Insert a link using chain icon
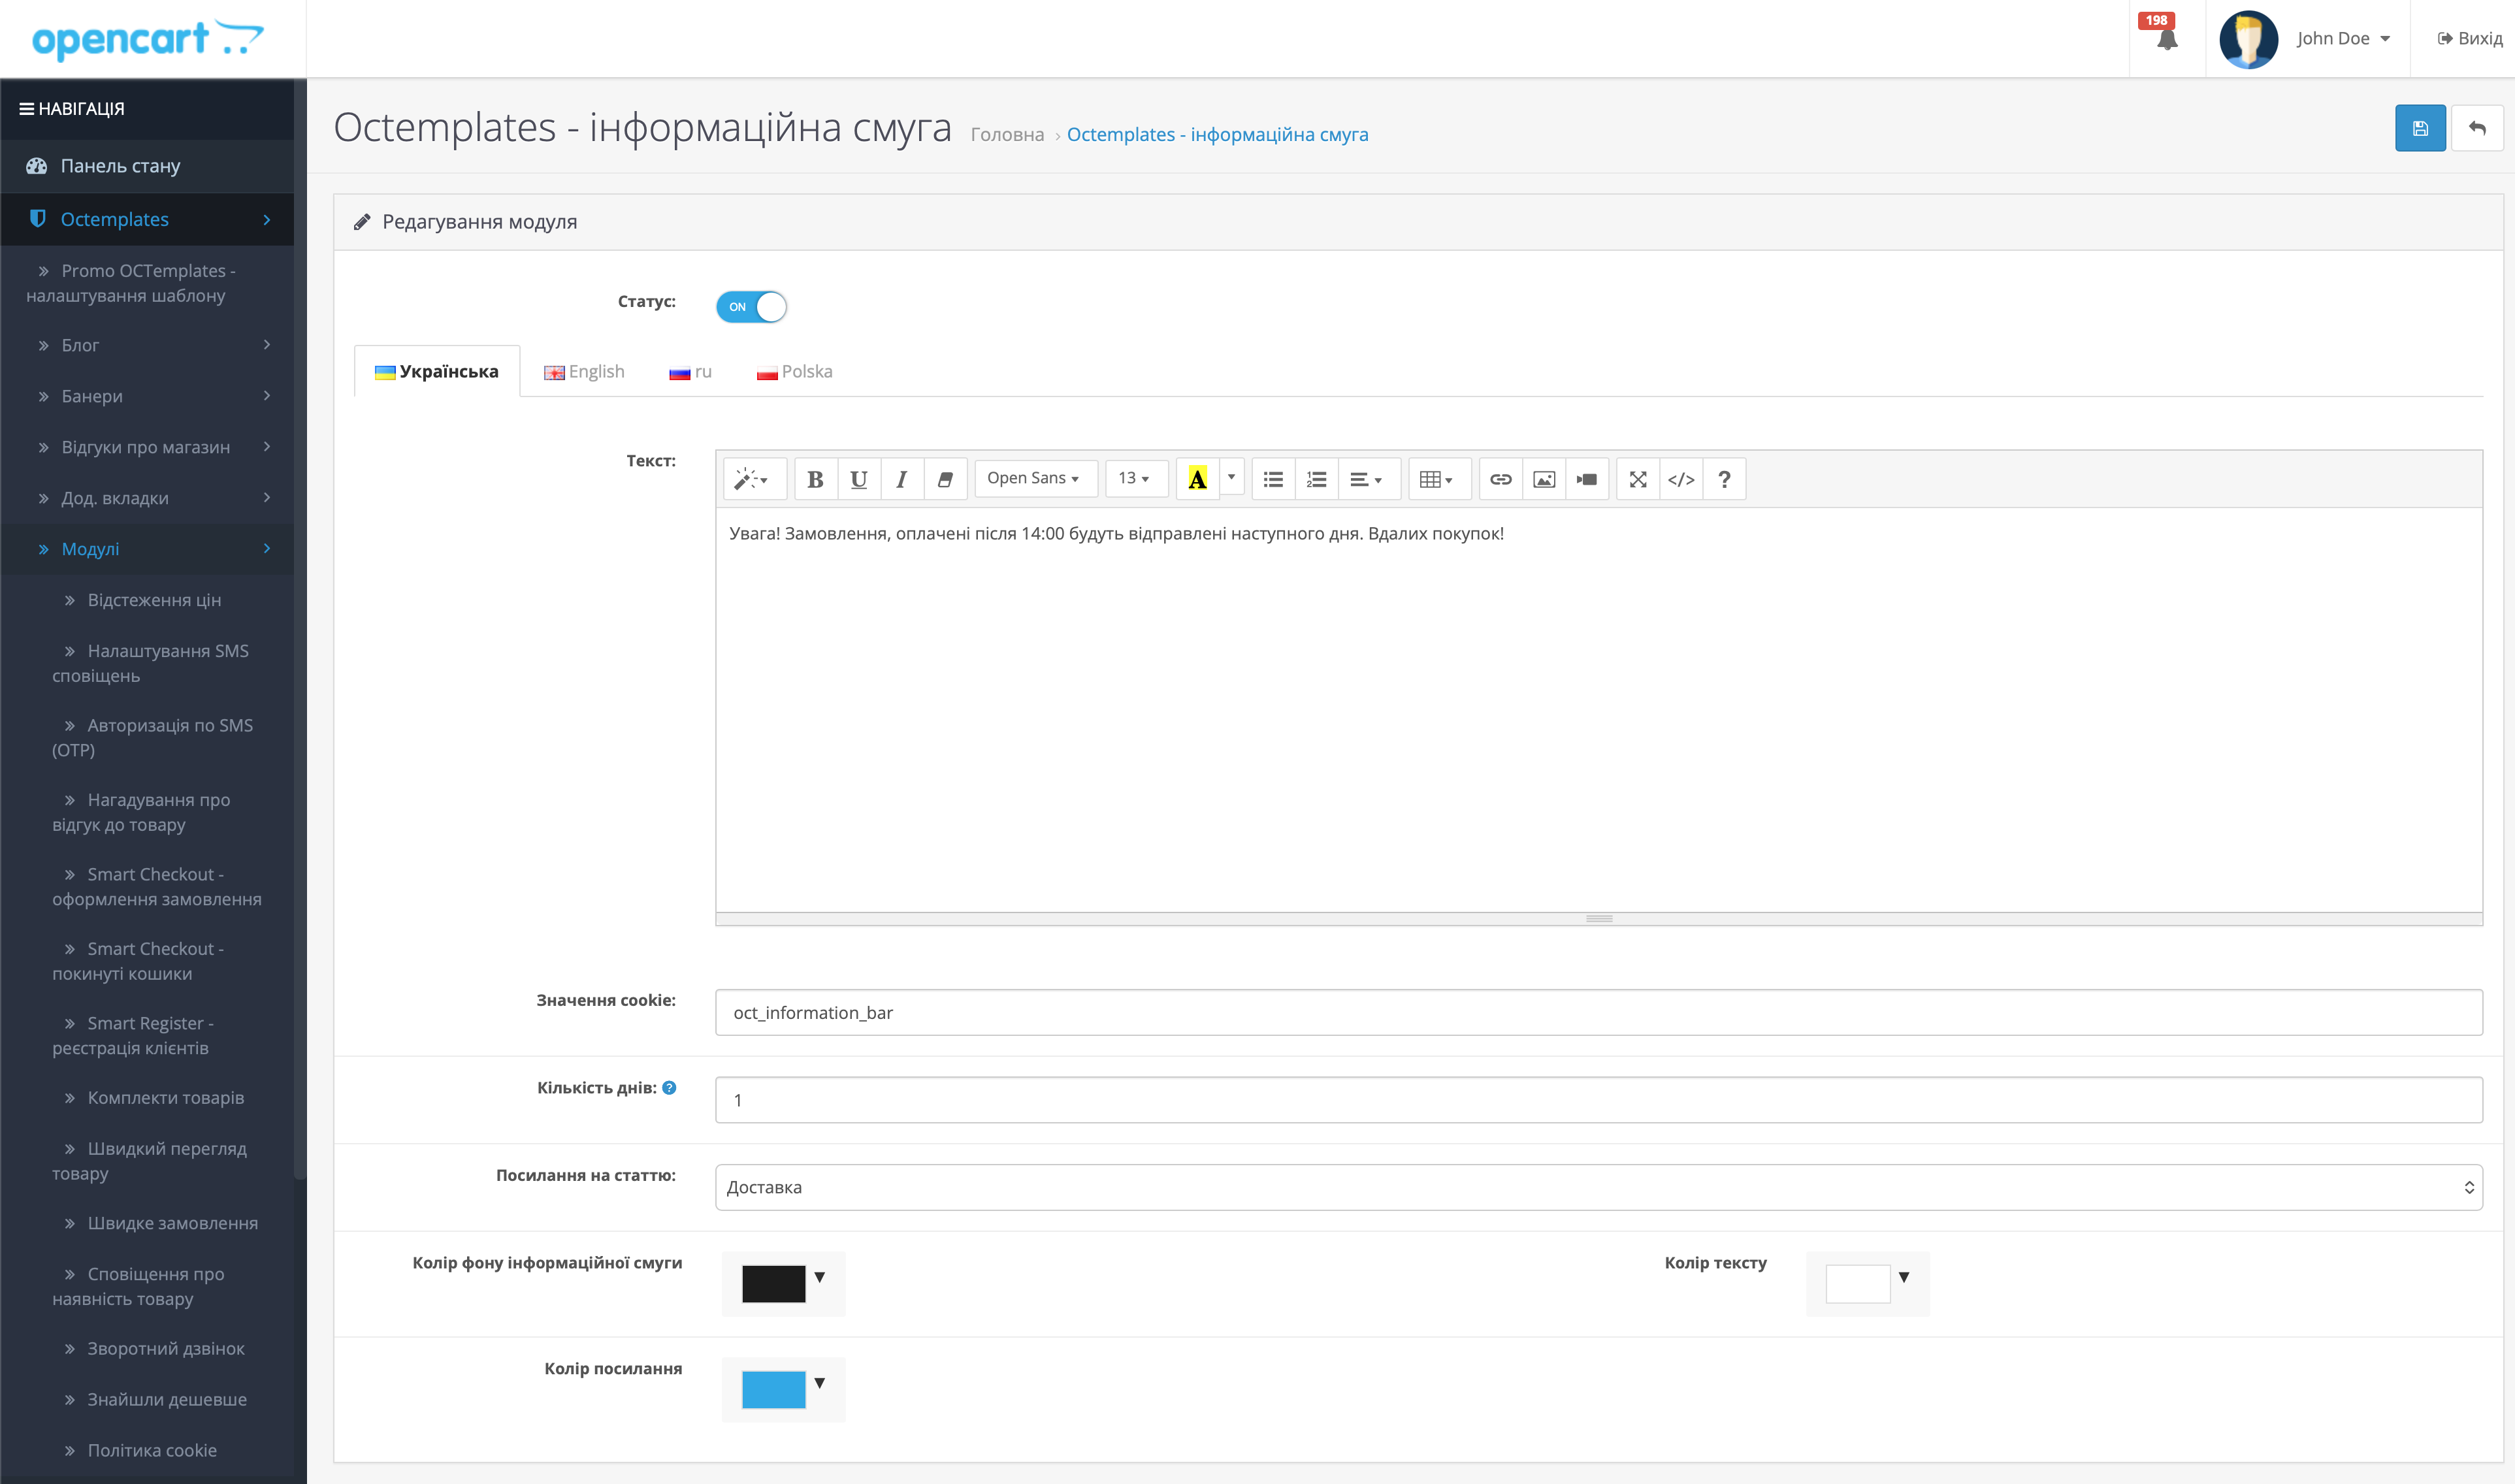2515x1484 pixels. pyautogui.click(x=1500, y=479)
